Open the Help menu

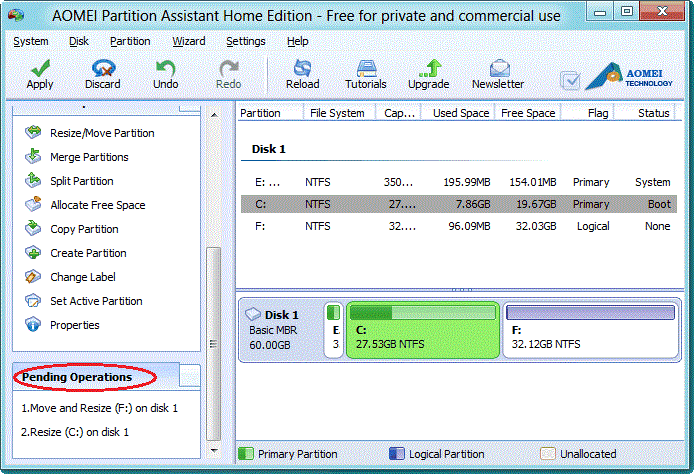click(x=297, y=41)
